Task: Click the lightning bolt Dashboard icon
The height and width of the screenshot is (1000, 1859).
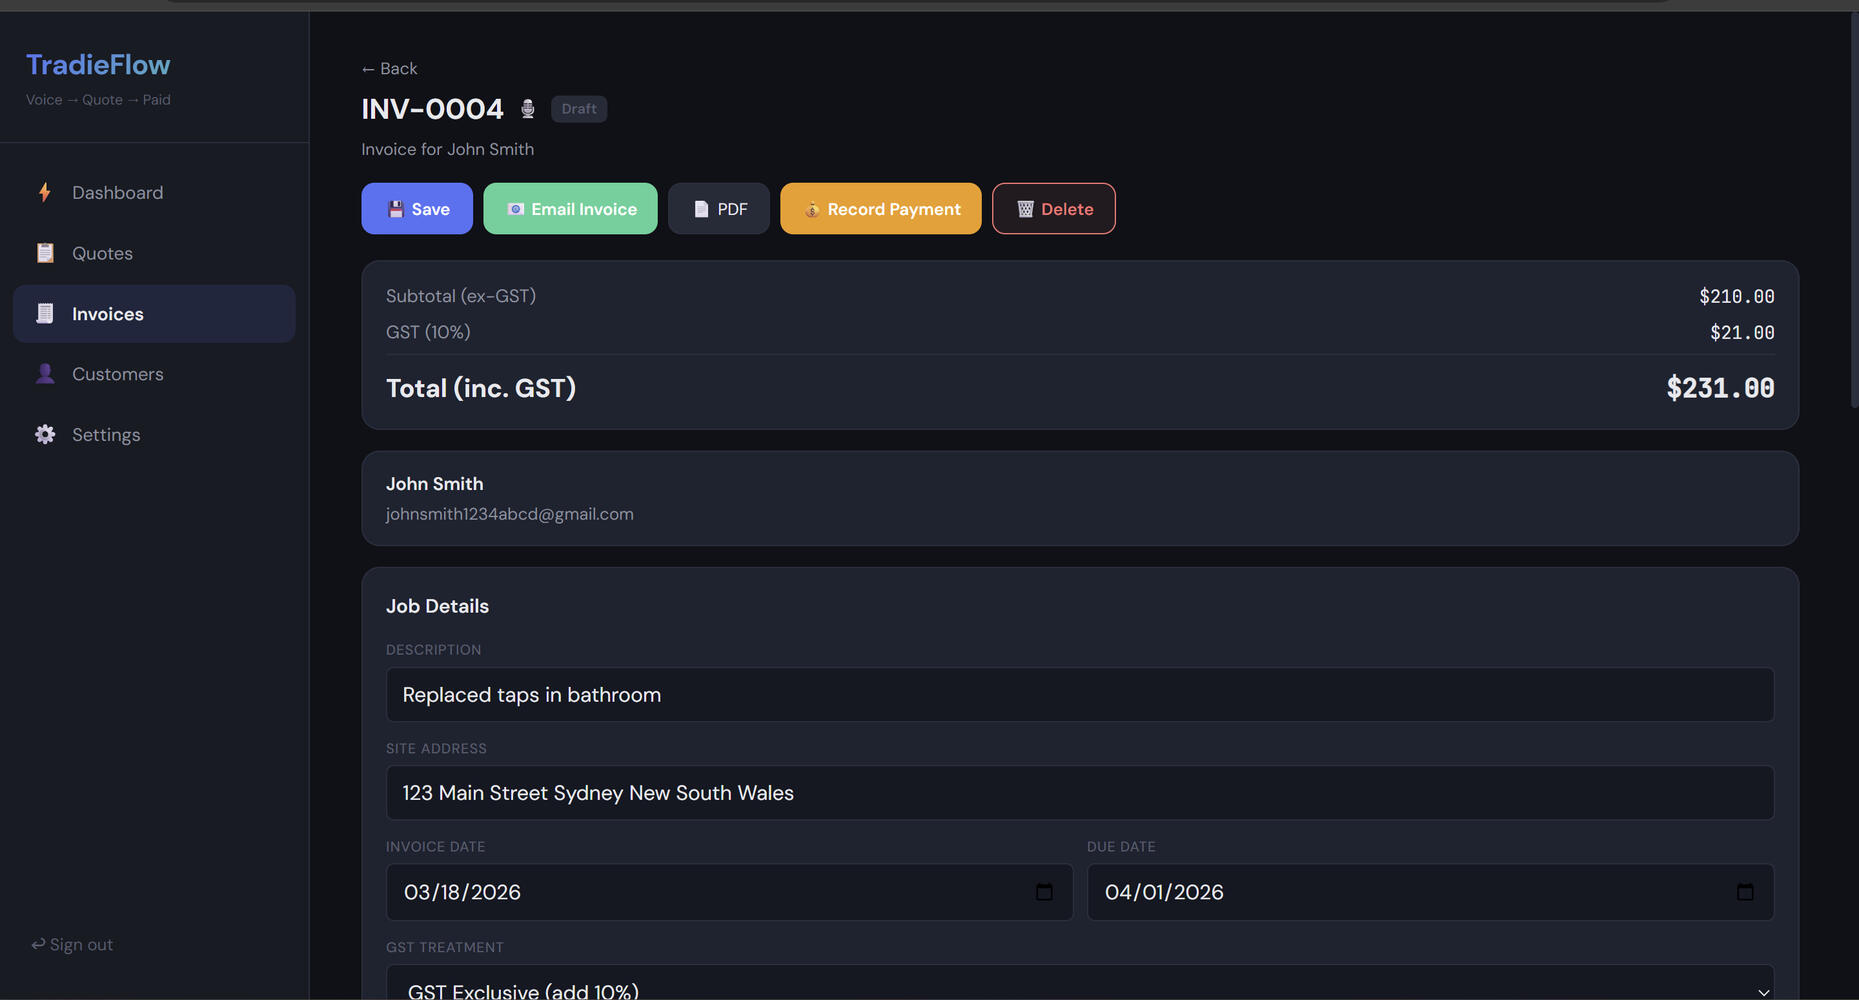Action: coord(45,192)
